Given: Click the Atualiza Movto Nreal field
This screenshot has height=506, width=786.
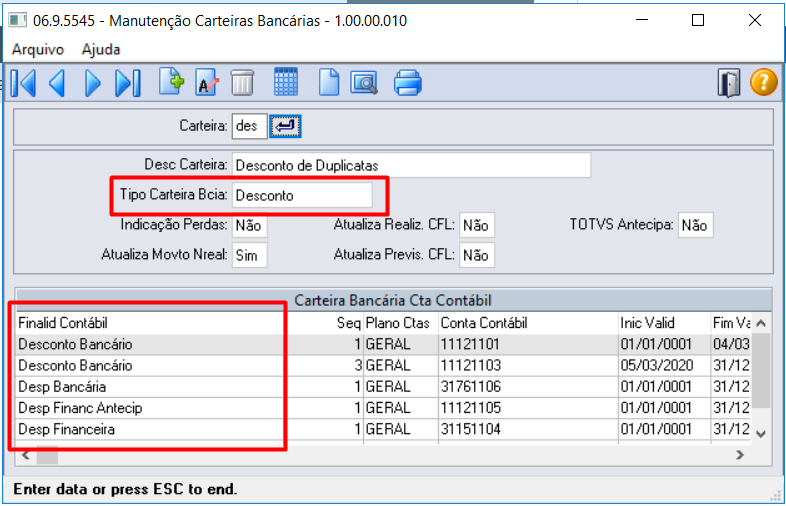Looking at the screenshot, I should [249, 255].
